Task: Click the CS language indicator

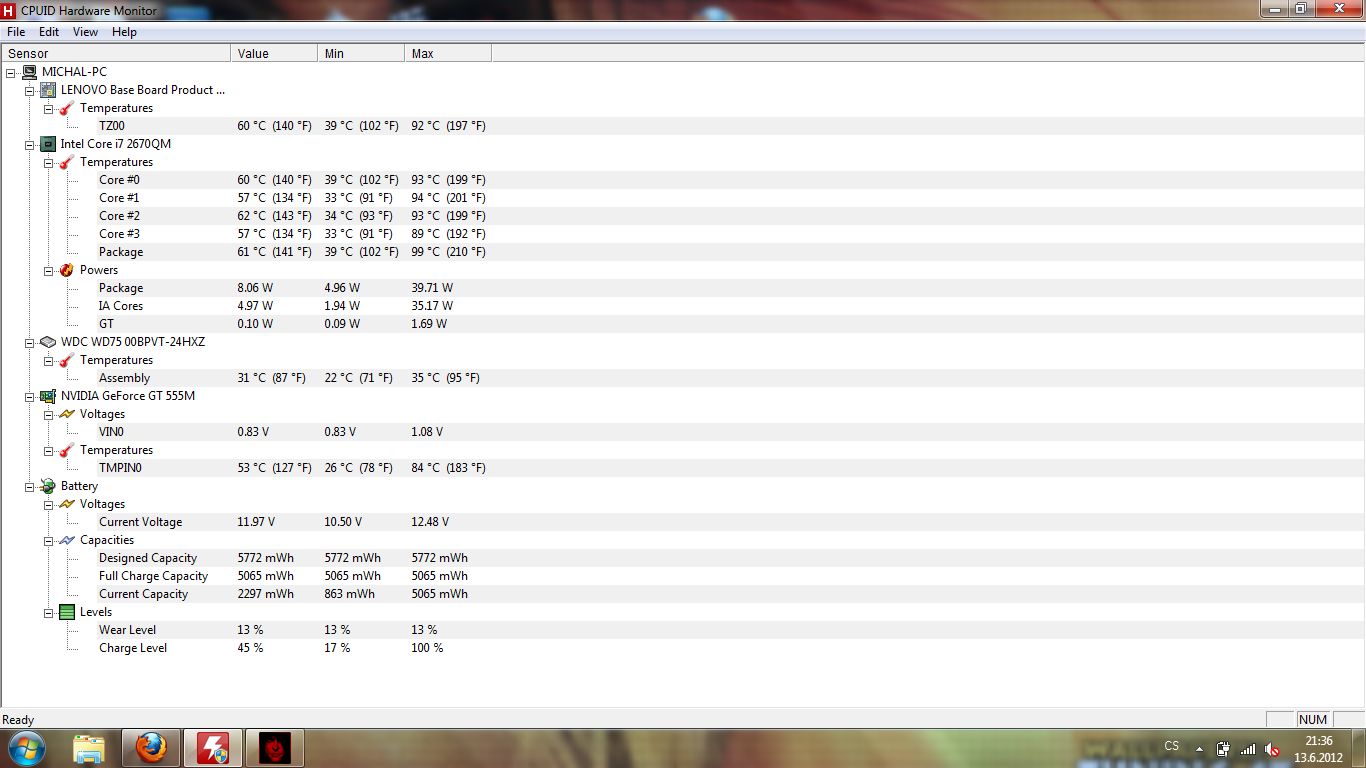Action: point(1171,747)
